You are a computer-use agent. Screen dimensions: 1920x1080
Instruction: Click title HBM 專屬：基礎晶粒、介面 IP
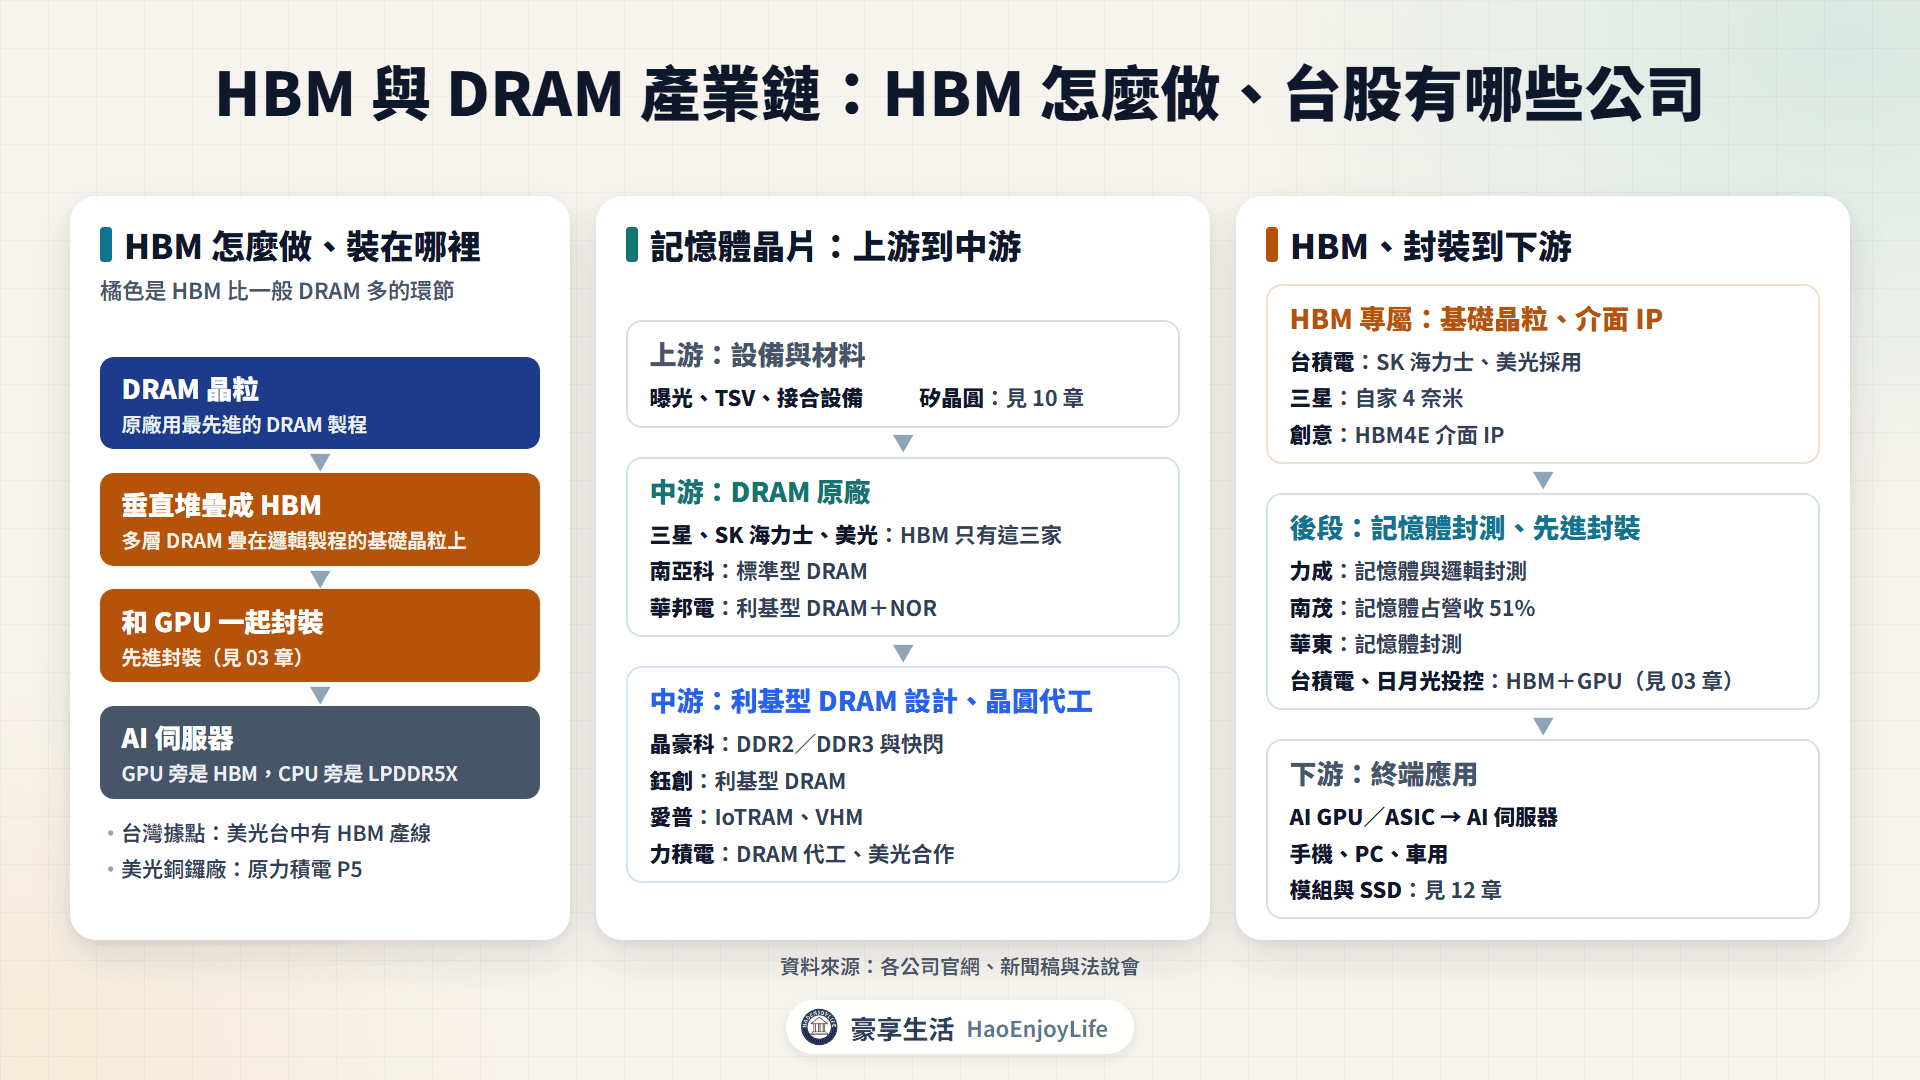tap(1476, 319)
